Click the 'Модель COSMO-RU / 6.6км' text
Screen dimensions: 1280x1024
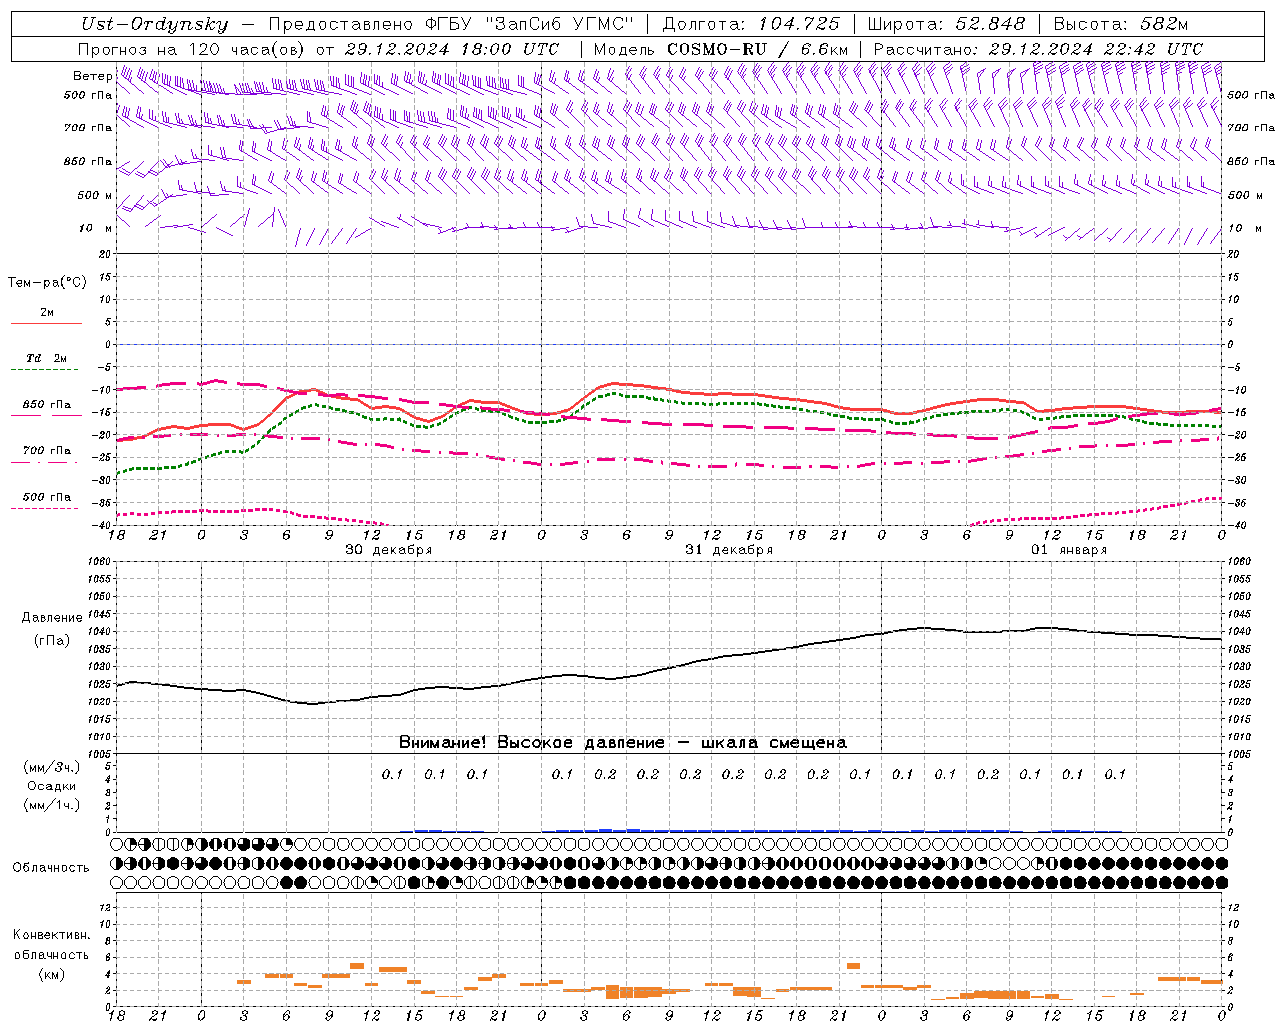[720, 49]
